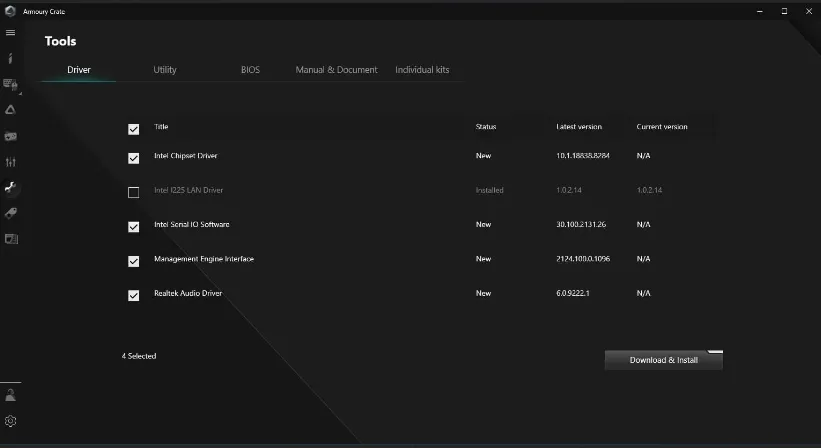Open the News icon in sidebar
This screenshot has width=821, height=448.
click(10, 239)
